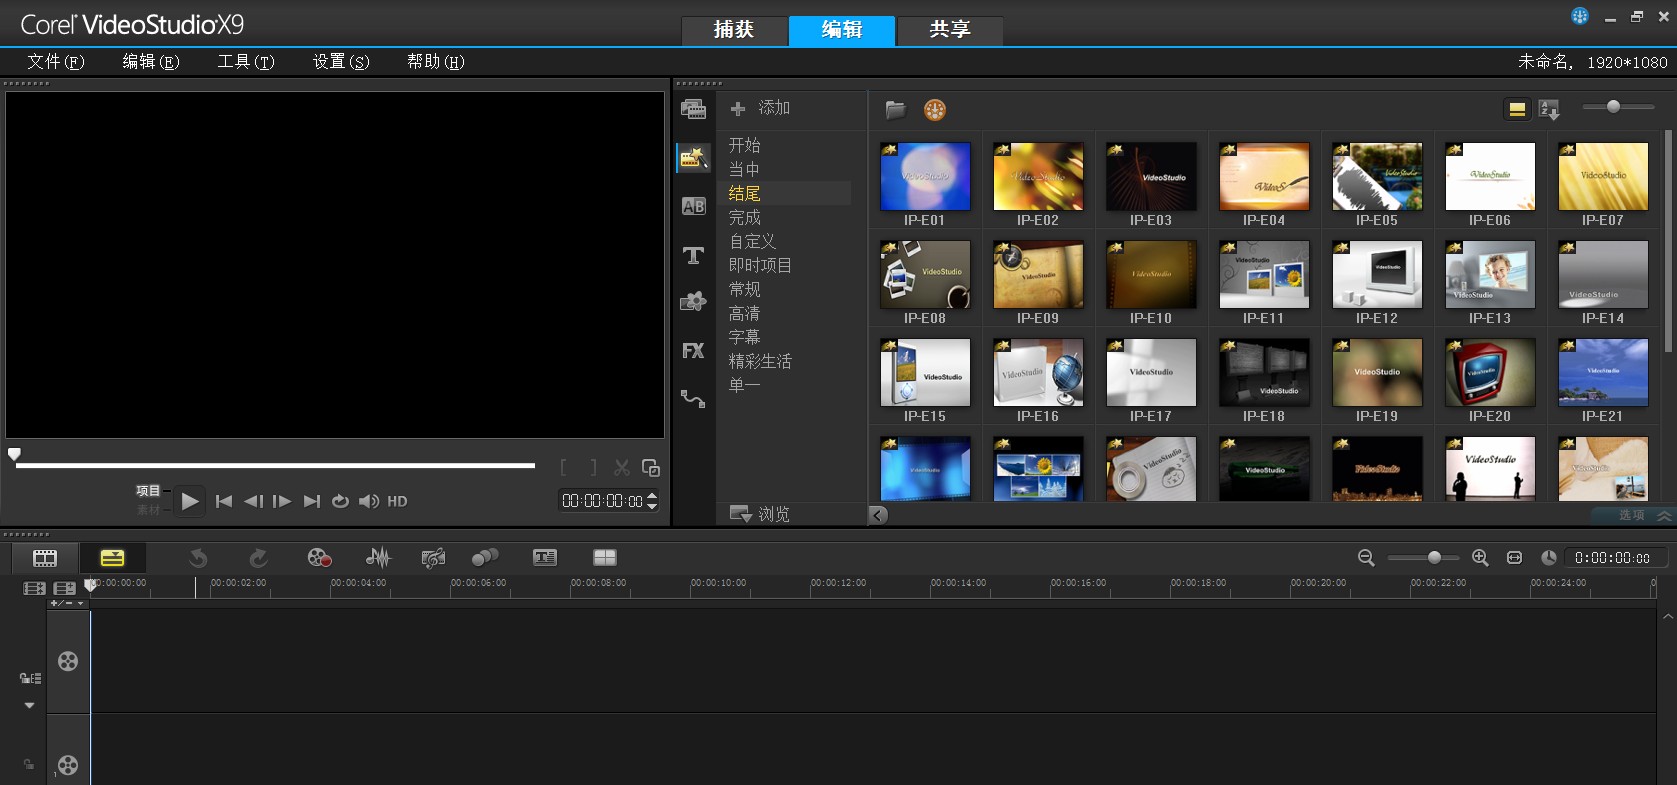
Task: Click timeline scroll up chevron
Action: tap(1667, 617)
